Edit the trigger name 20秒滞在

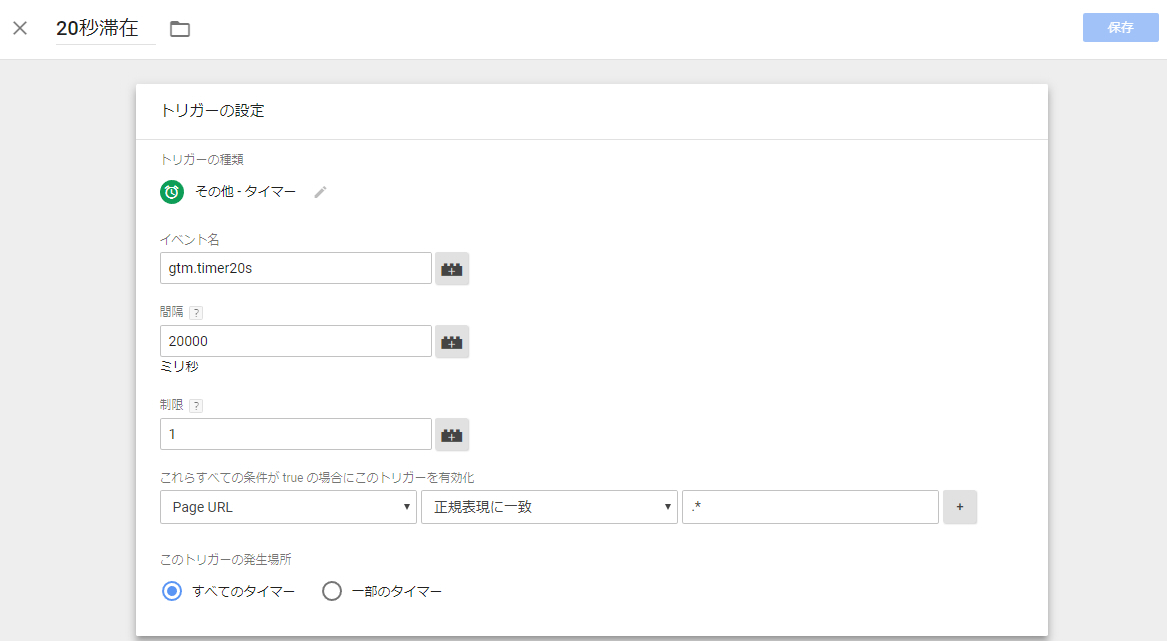(105, 28)
